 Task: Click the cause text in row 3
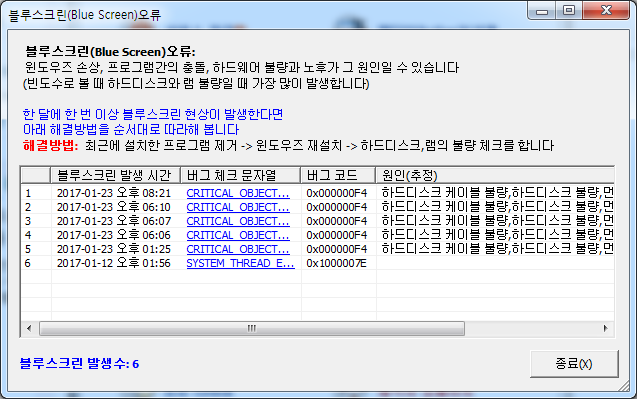pyautogui.click(x=497, y=221)
